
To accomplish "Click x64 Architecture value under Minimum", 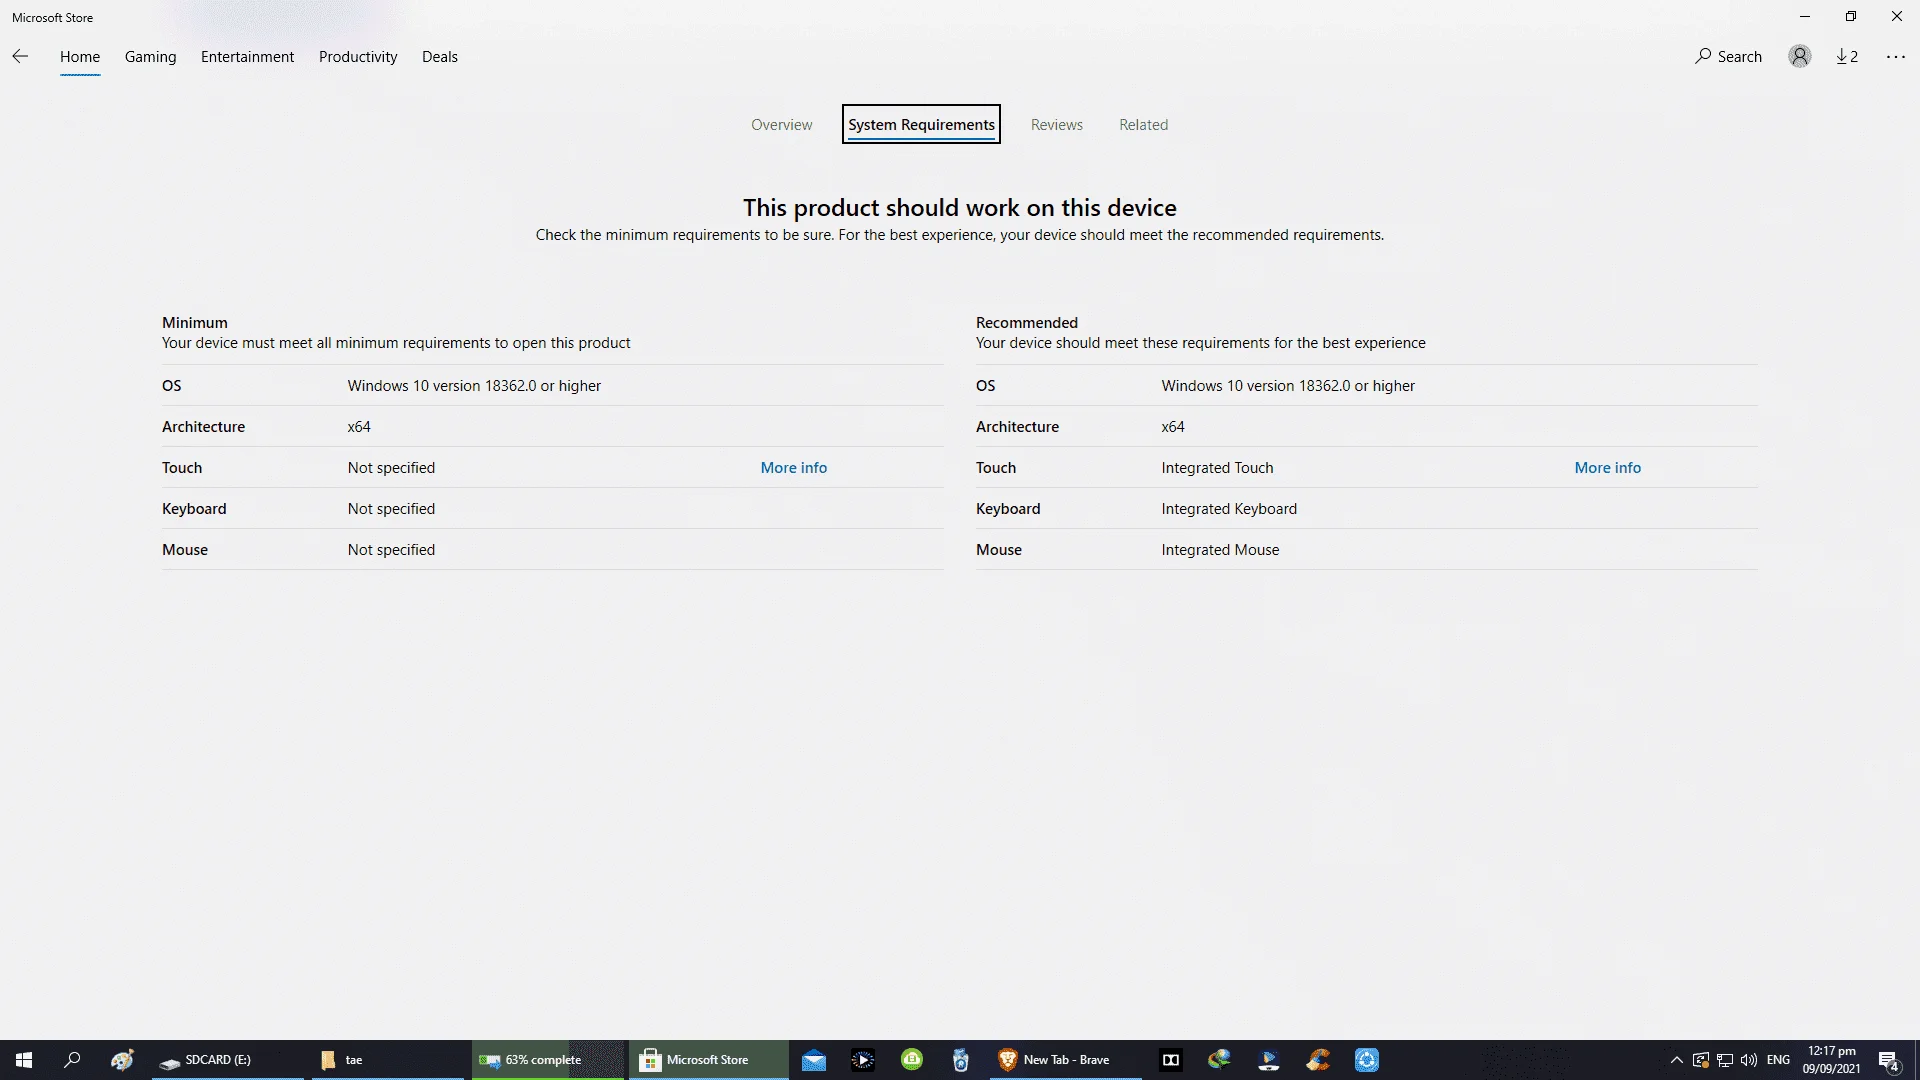I will 359,427.
